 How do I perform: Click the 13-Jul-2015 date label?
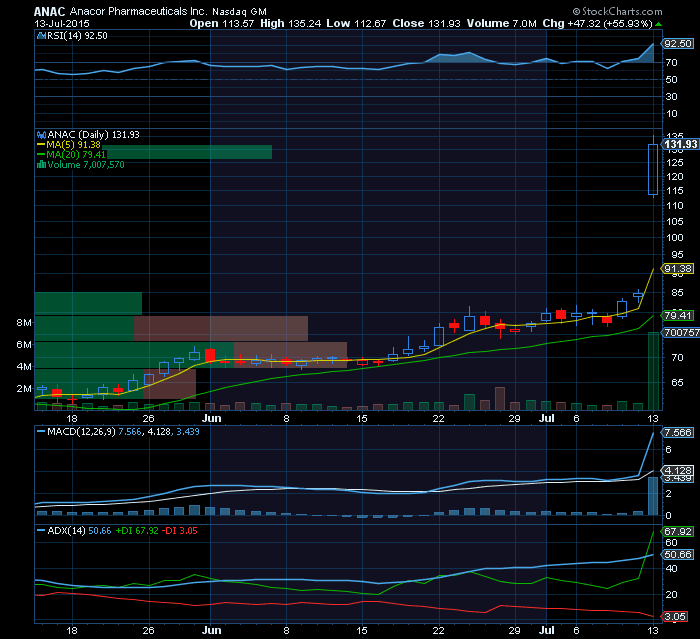(x=62, y=24)
